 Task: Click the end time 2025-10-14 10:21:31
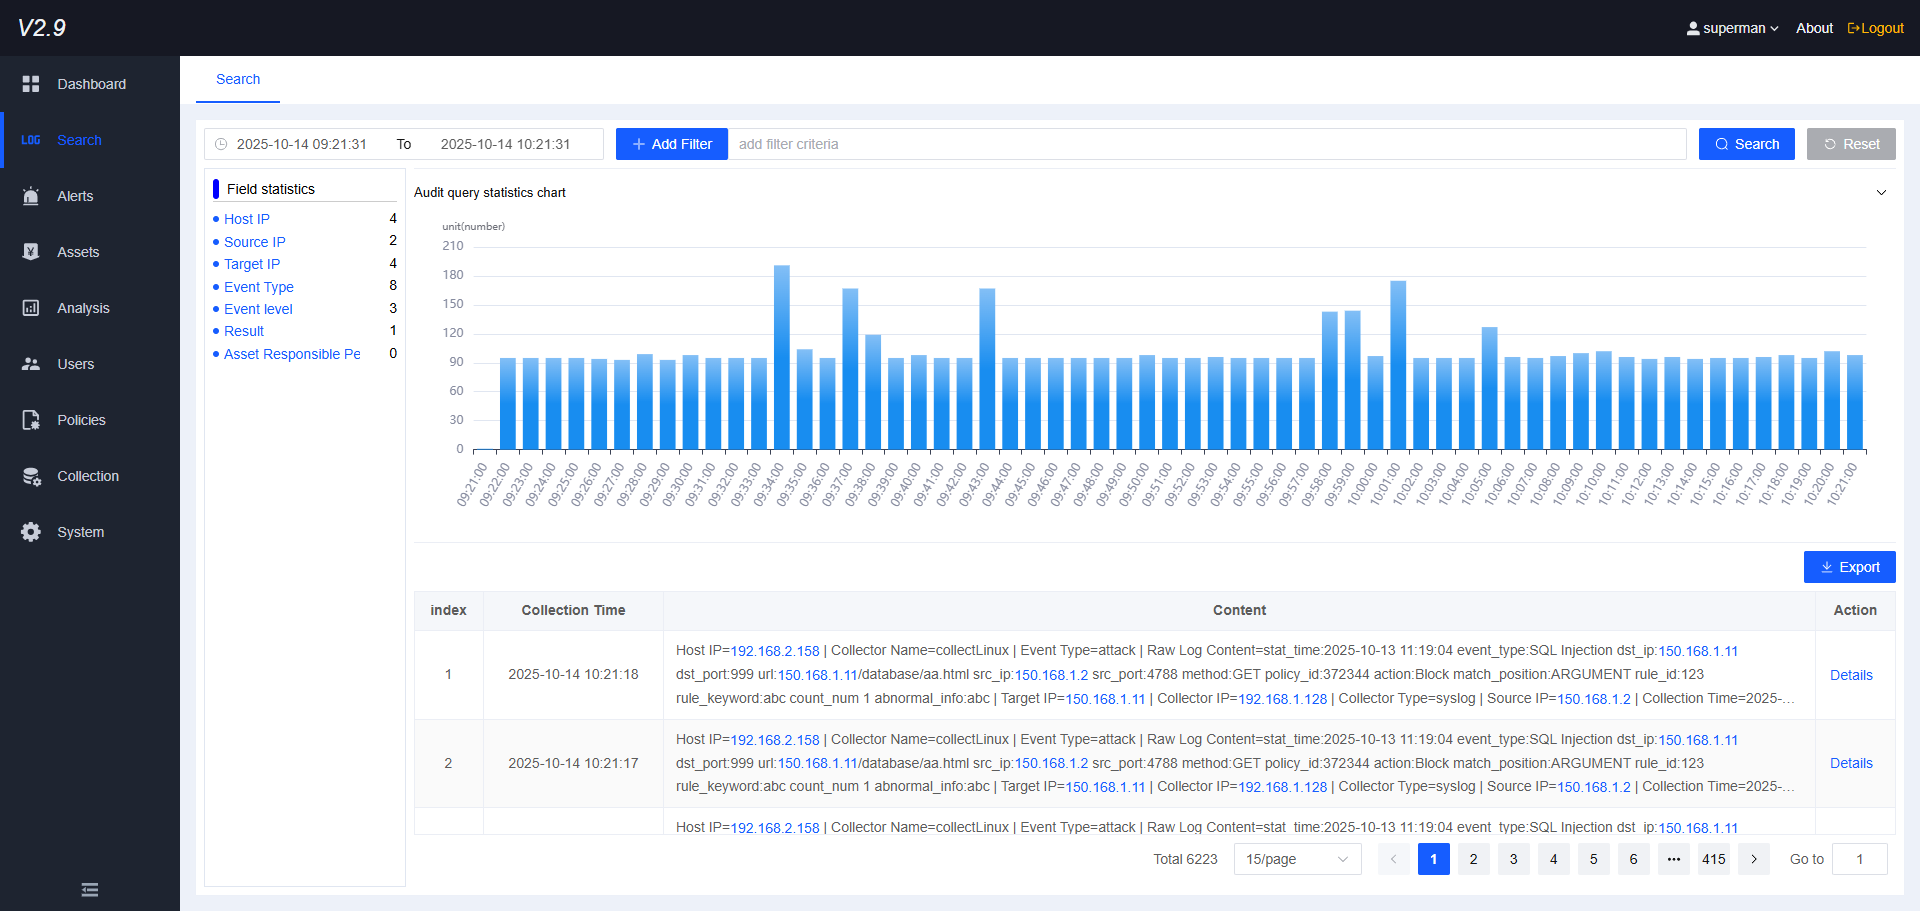505,144
